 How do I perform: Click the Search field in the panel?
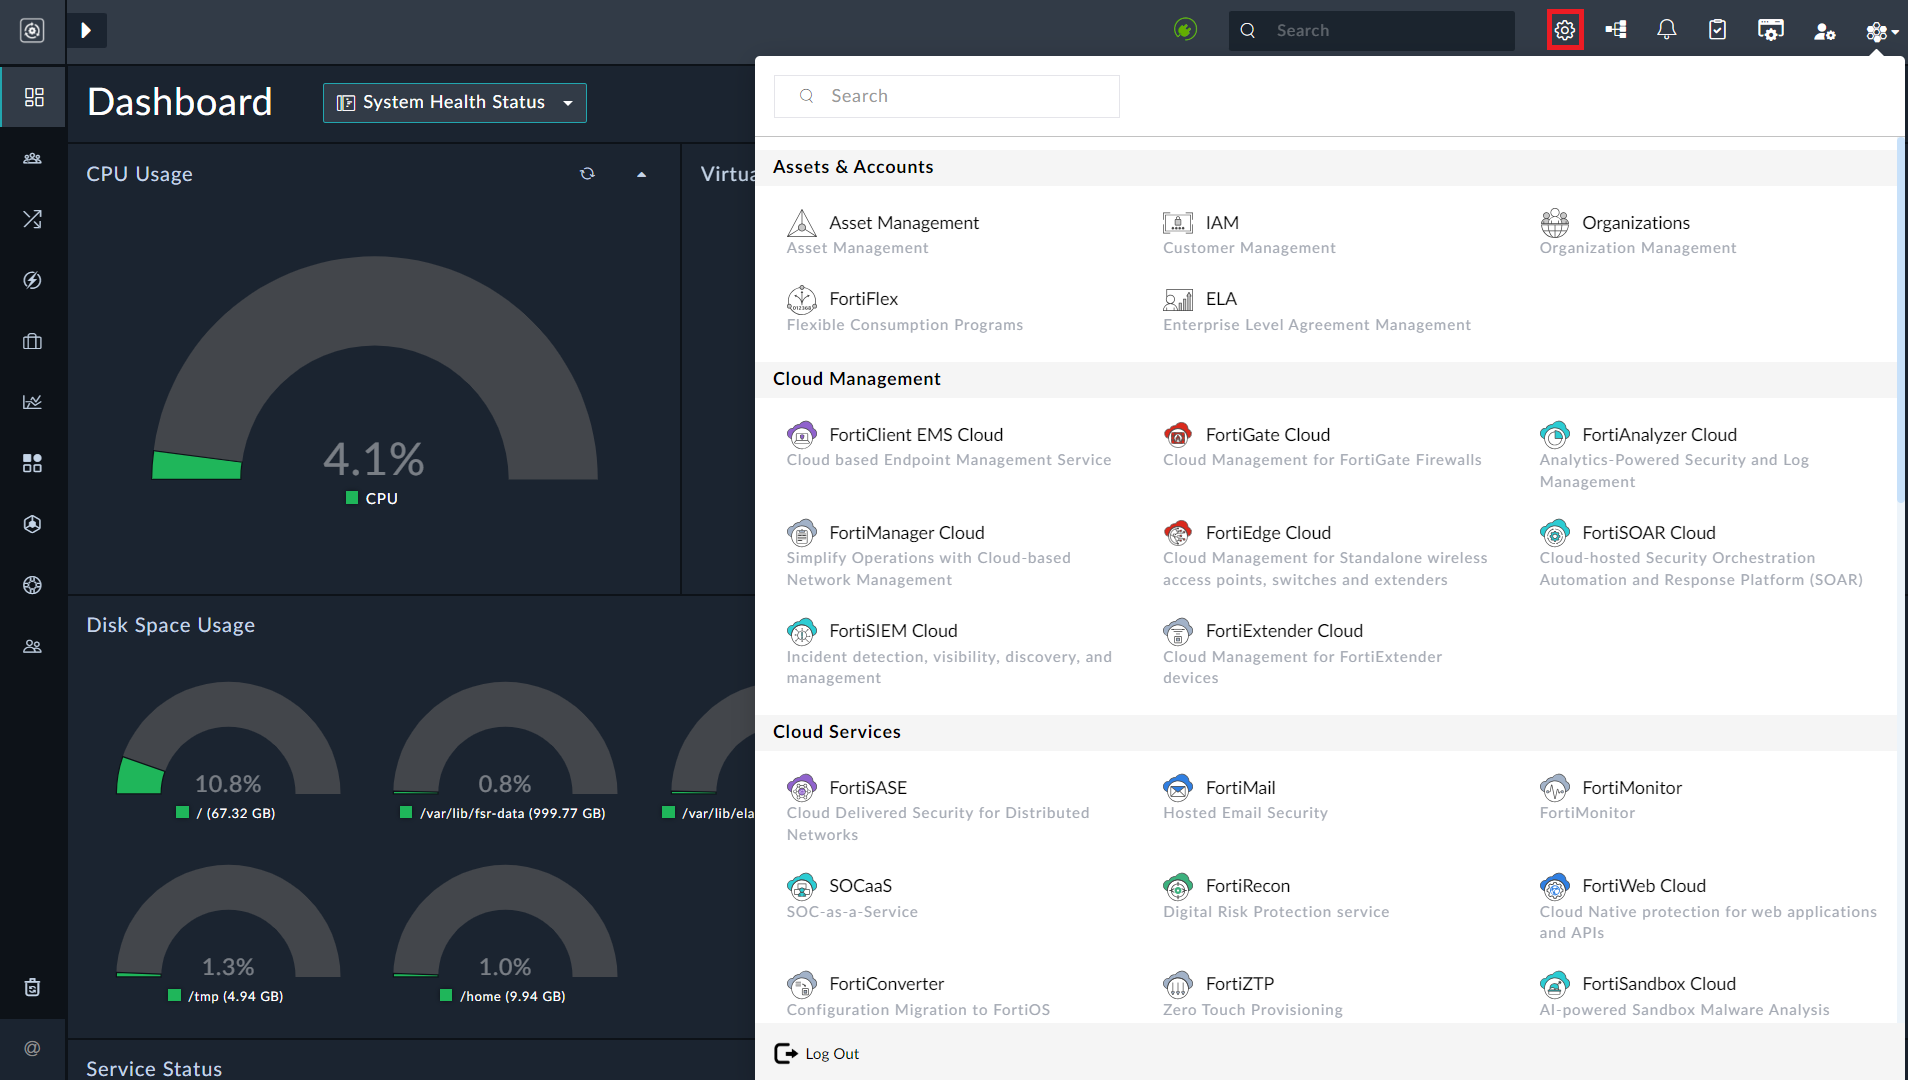pos(945,95)
